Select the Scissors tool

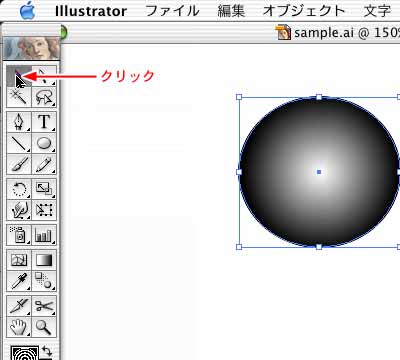(44, 306)
